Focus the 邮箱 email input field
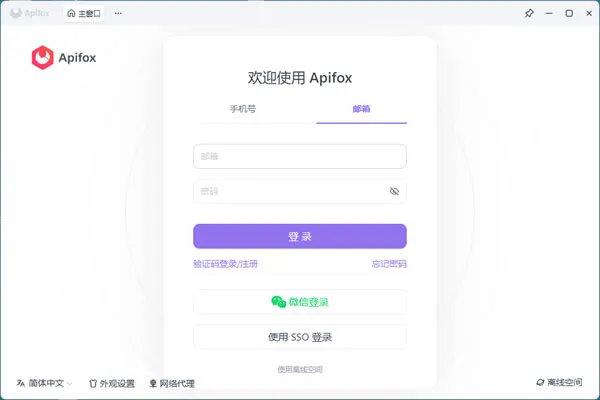 [x=300, y=156]
